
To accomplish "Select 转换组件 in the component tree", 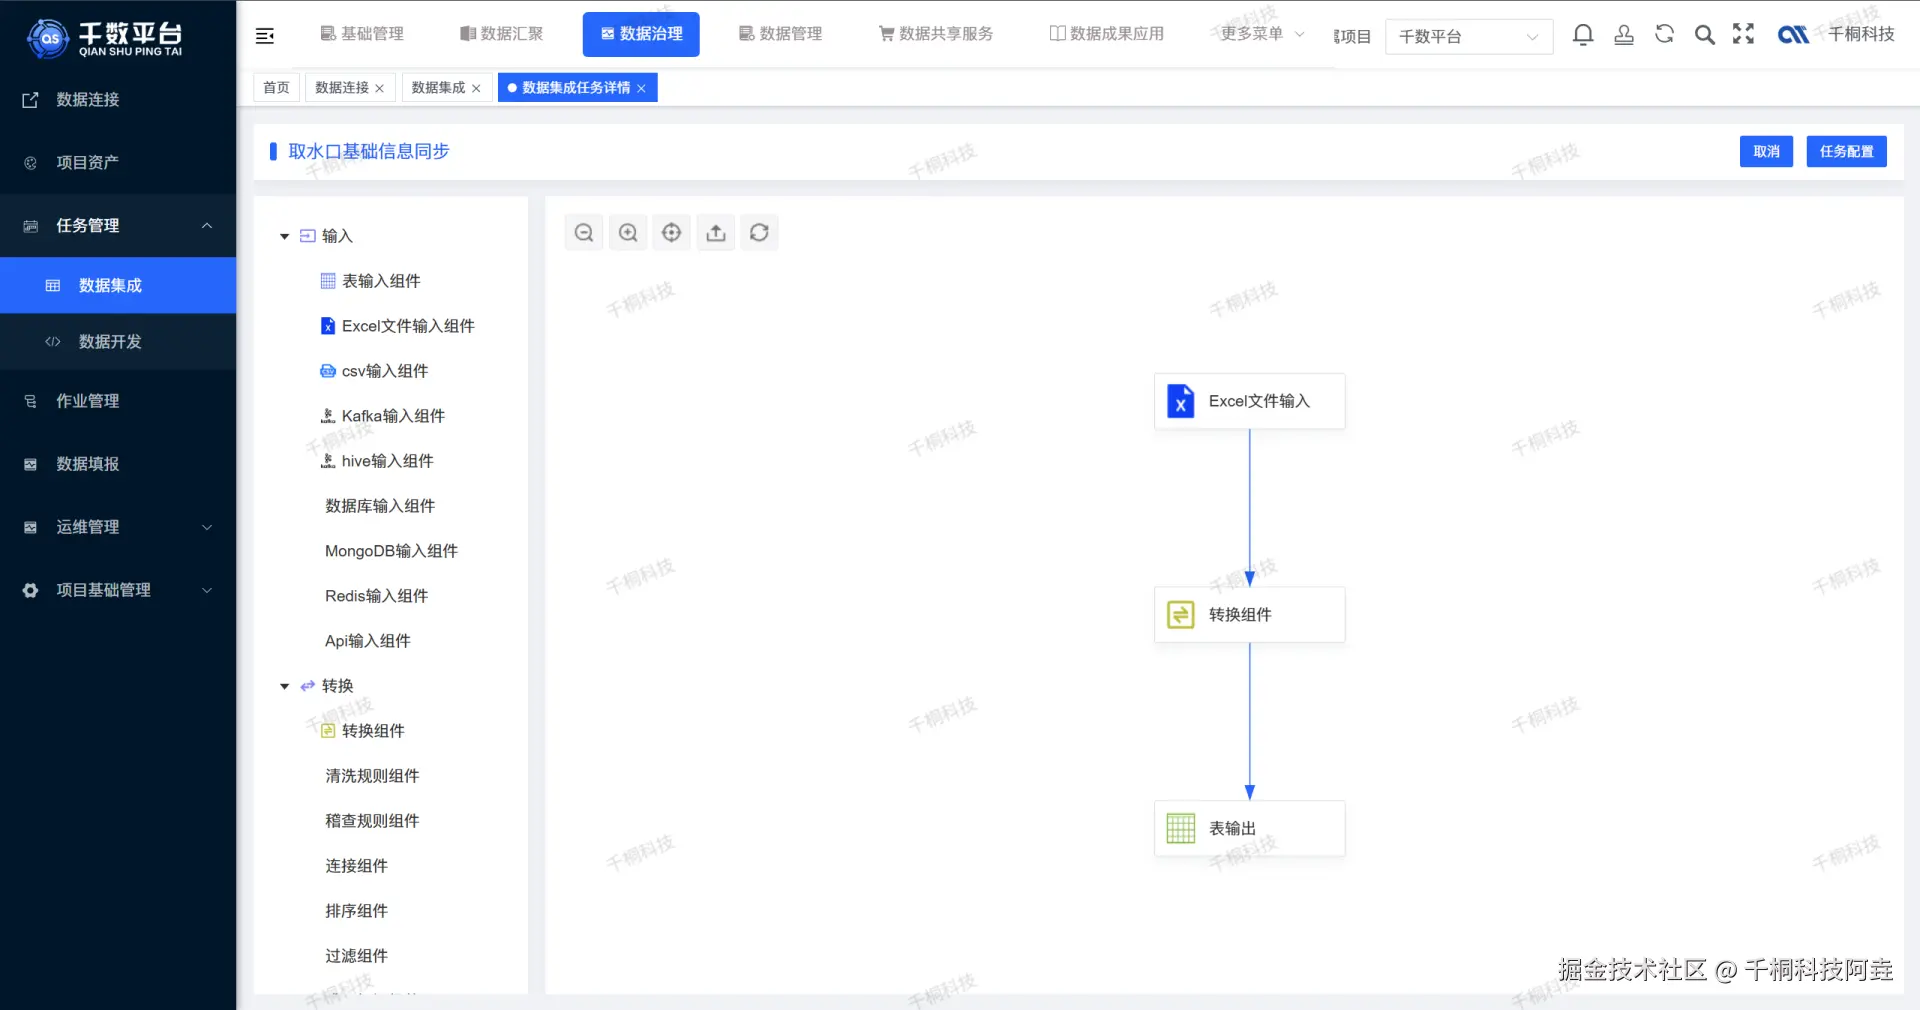I will click(x=362, y=731).
